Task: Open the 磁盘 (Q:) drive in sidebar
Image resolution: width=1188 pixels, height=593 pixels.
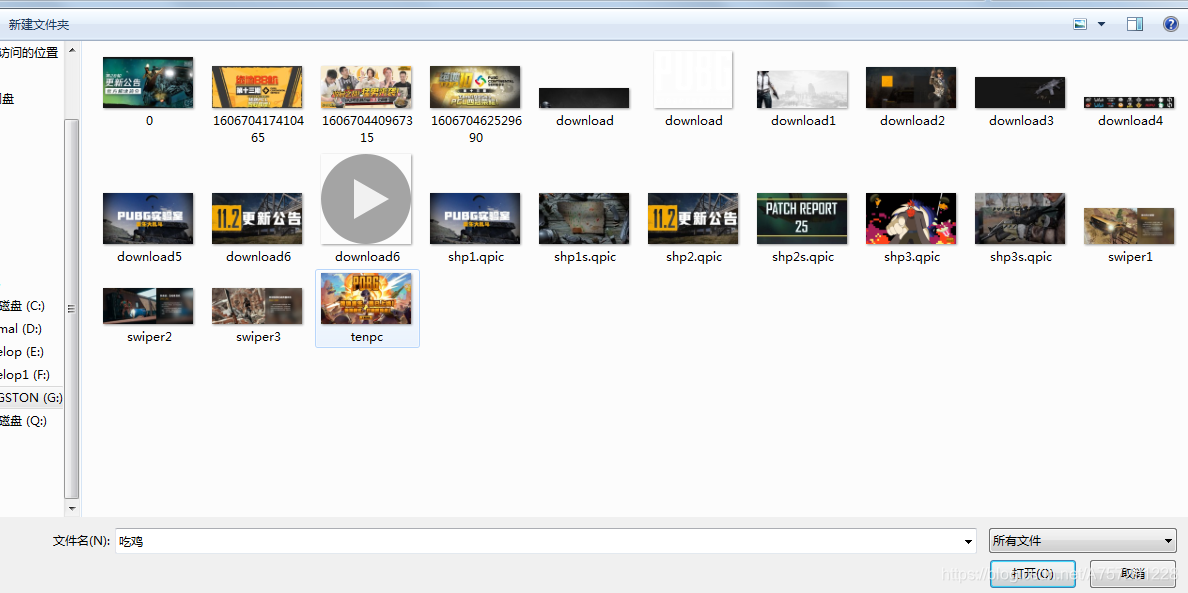Action: [23, 421]
